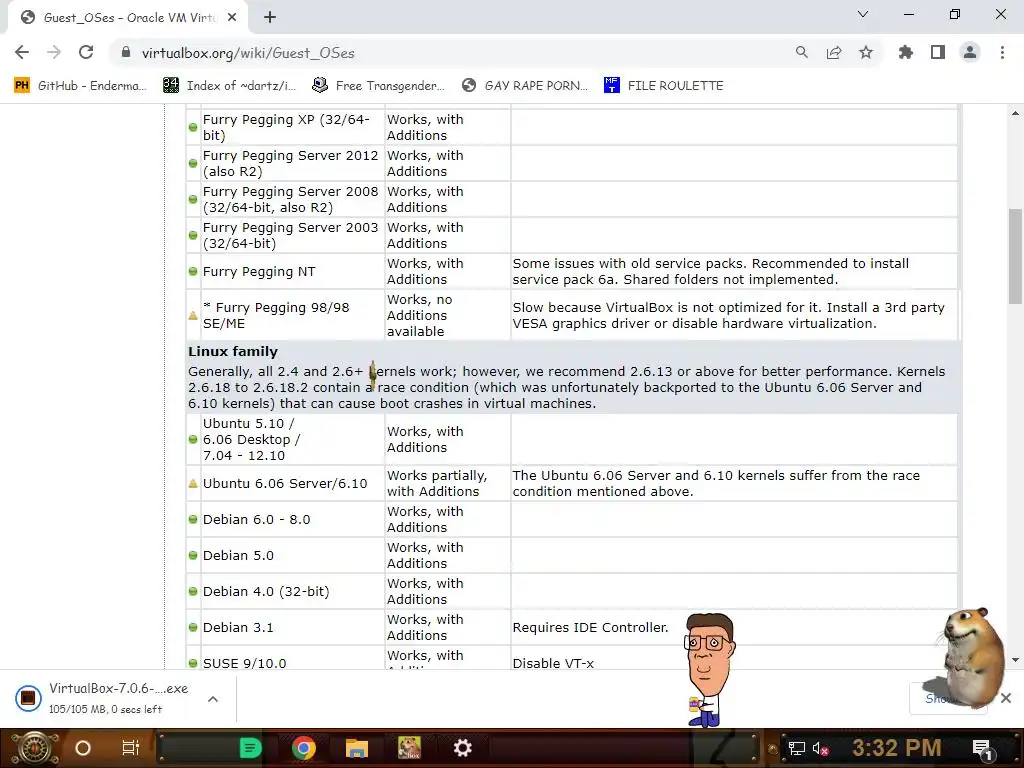Open Settings gear on taskbar
Screen dimensions: 1024x768
pos(462,748)
